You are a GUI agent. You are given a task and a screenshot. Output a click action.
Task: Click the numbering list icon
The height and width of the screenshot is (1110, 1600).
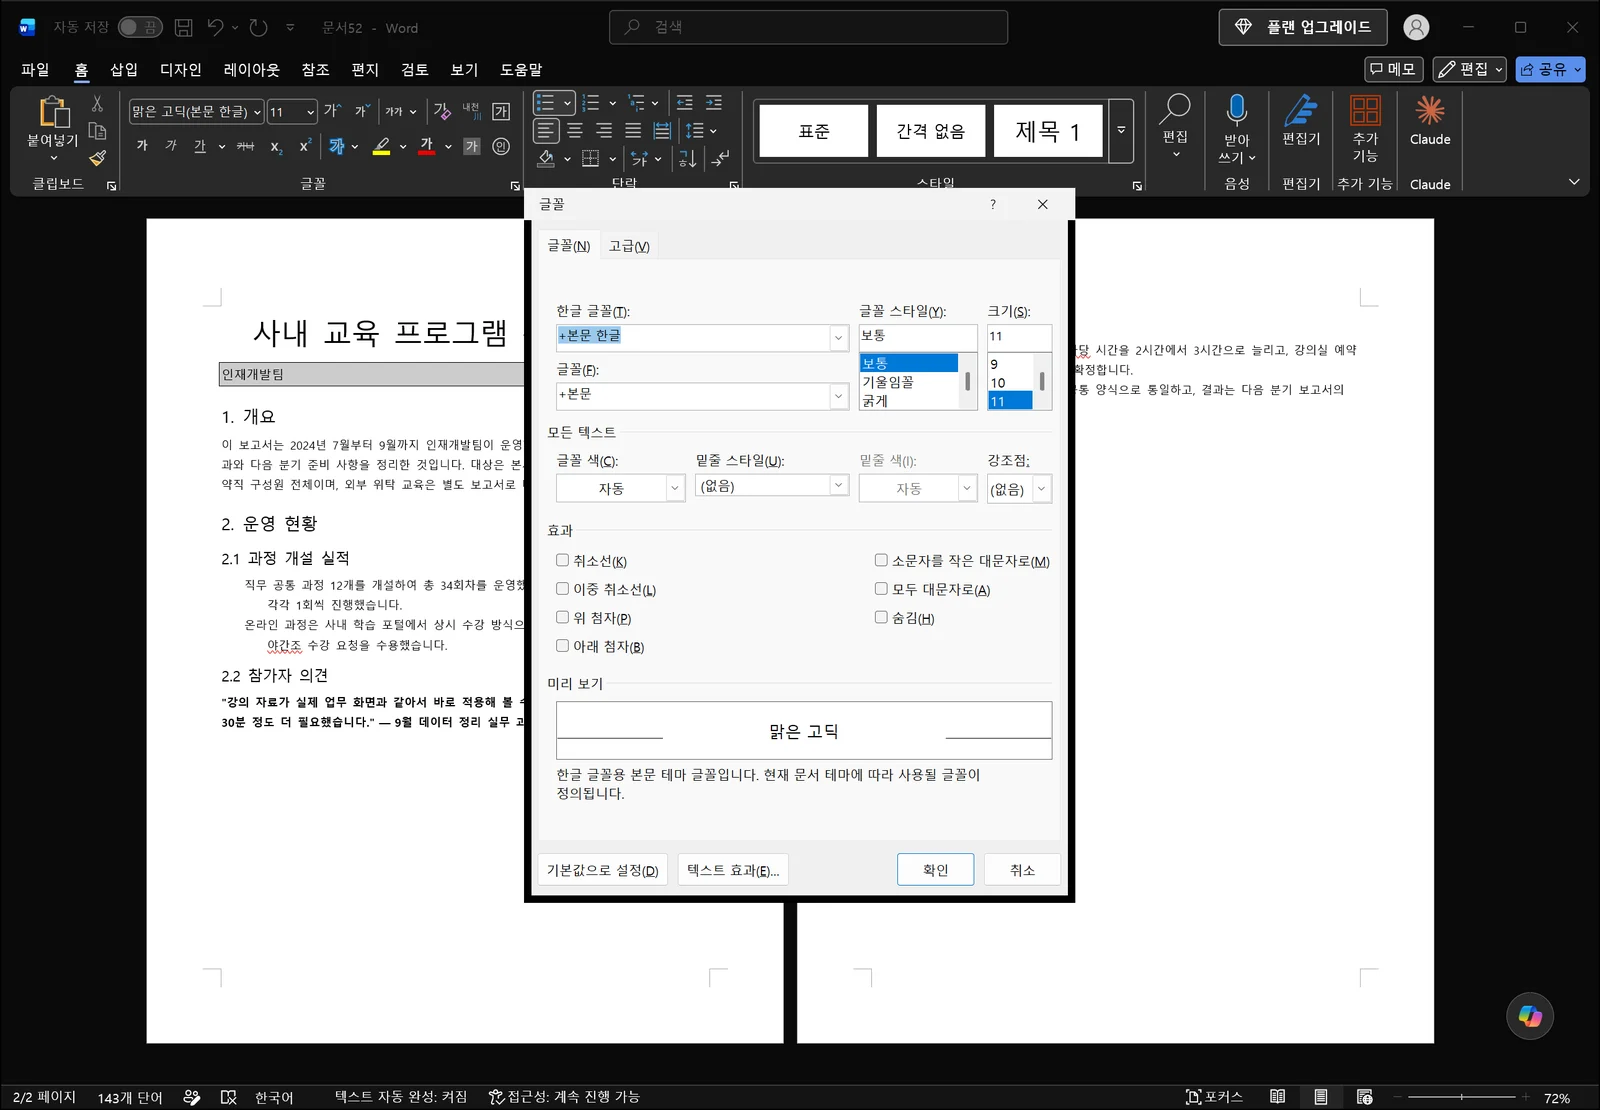point(591,102)
